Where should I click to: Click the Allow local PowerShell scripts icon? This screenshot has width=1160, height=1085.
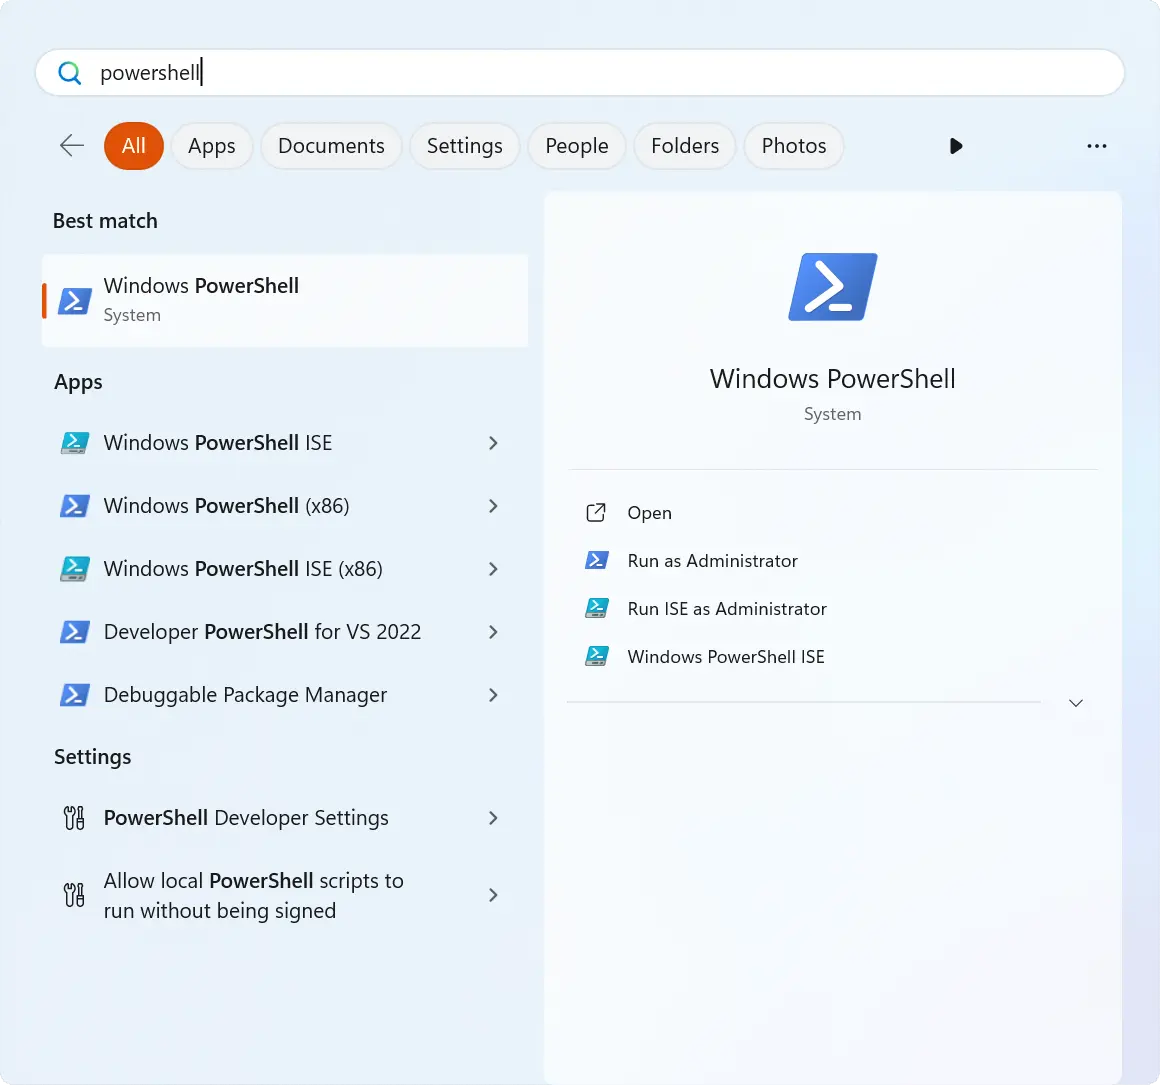click(74, 895)
